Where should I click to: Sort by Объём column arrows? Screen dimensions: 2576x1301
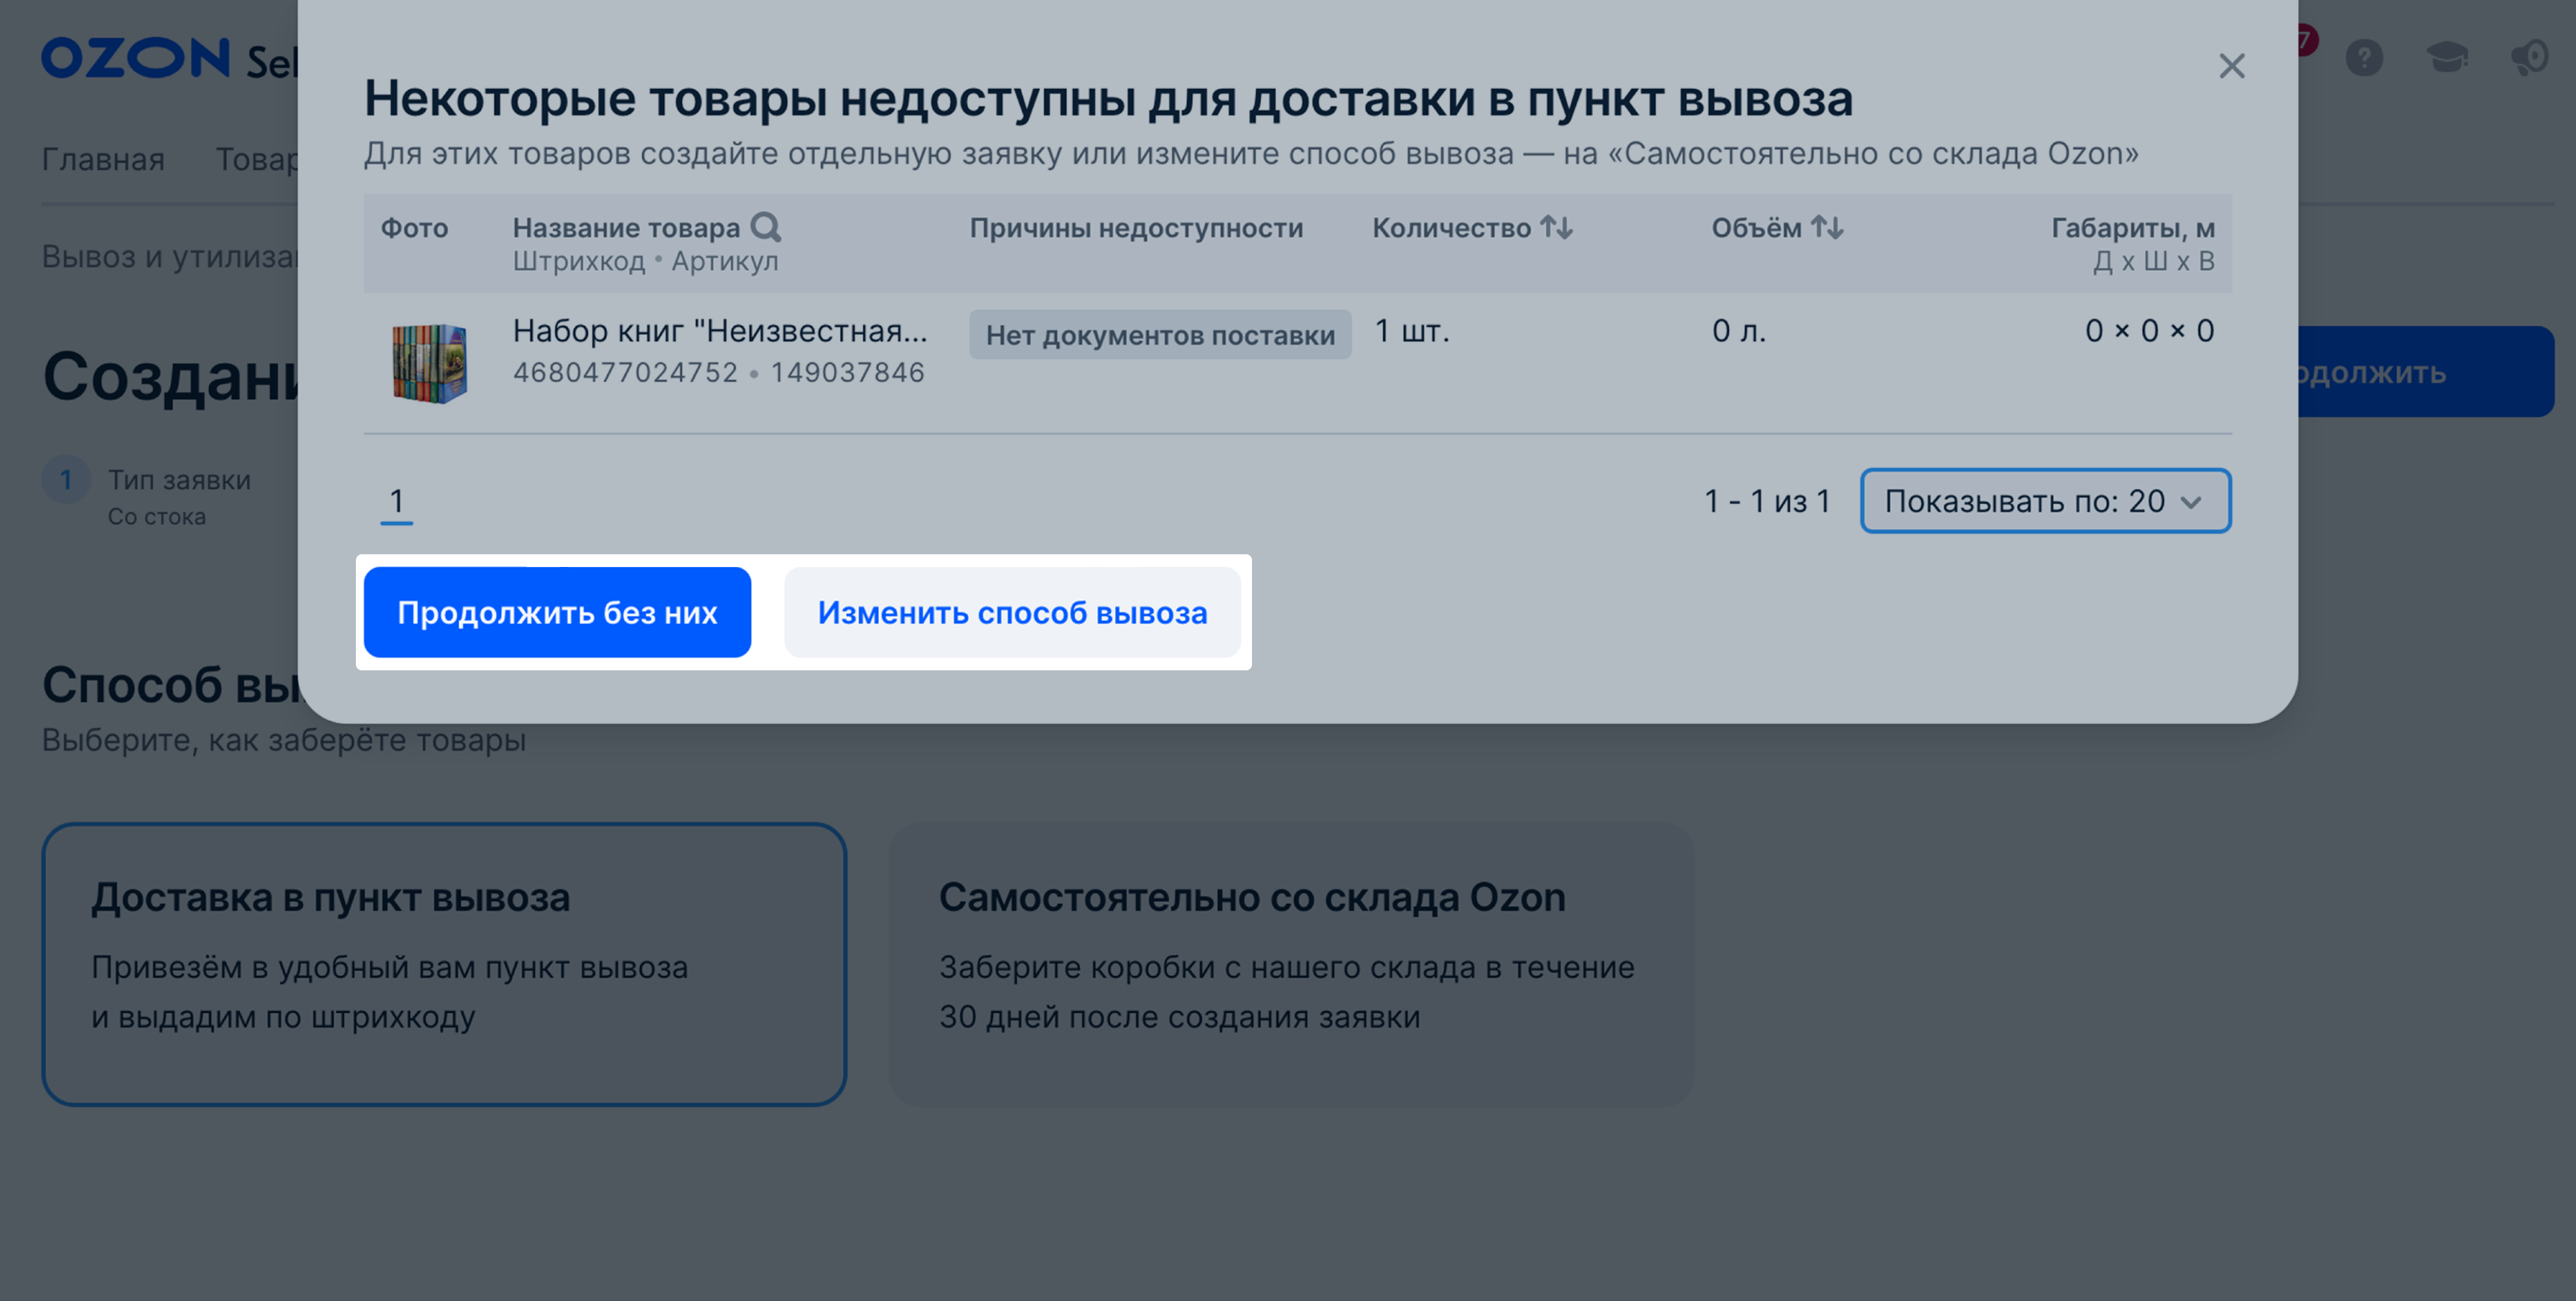[x=1827, y=227]
